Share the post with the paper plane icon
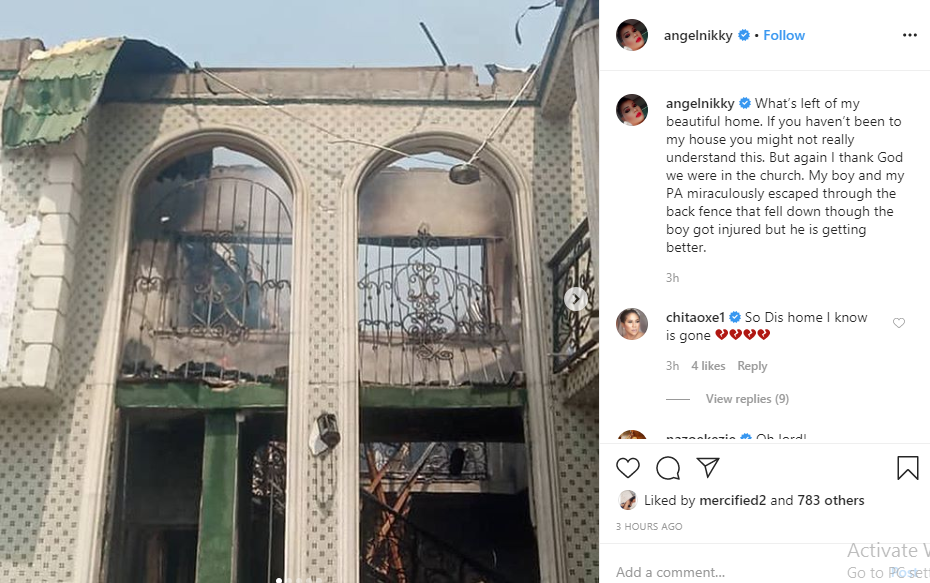Image resolution: width=930 pixels, height=583 pixels. coord(708,467)
